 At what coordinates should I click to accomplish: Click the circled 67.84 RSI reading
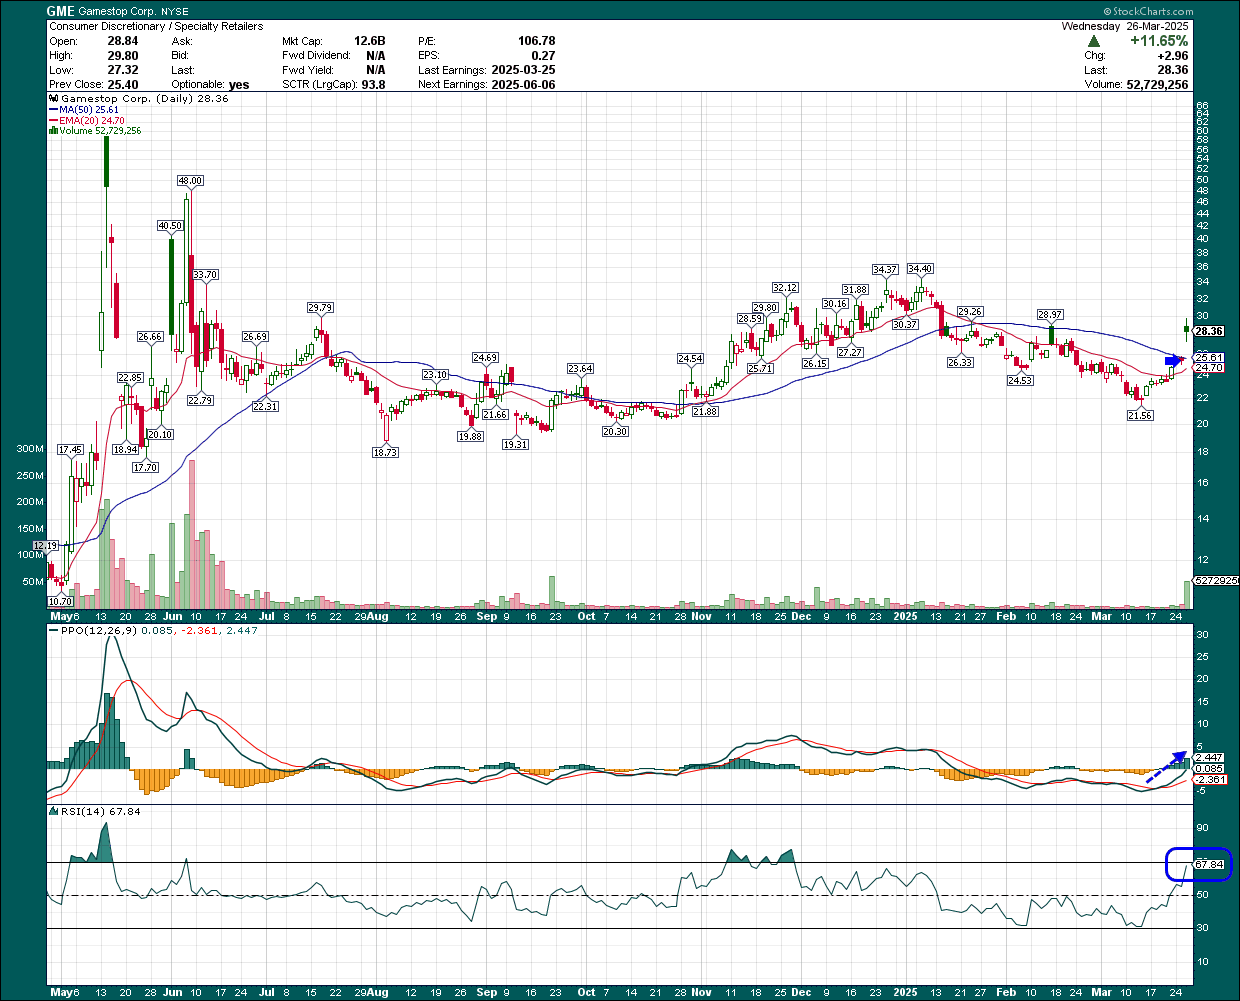click(x=1210, y=866)
